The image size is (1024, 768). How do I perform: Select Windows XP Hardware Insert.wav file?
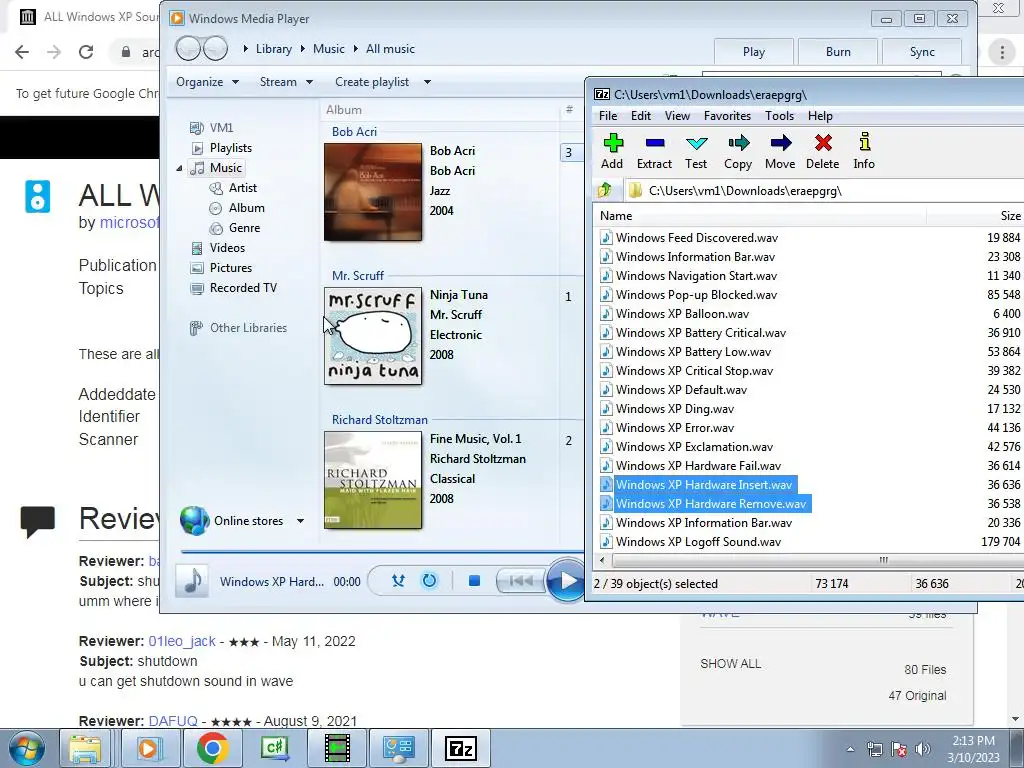tap(703, 485)
